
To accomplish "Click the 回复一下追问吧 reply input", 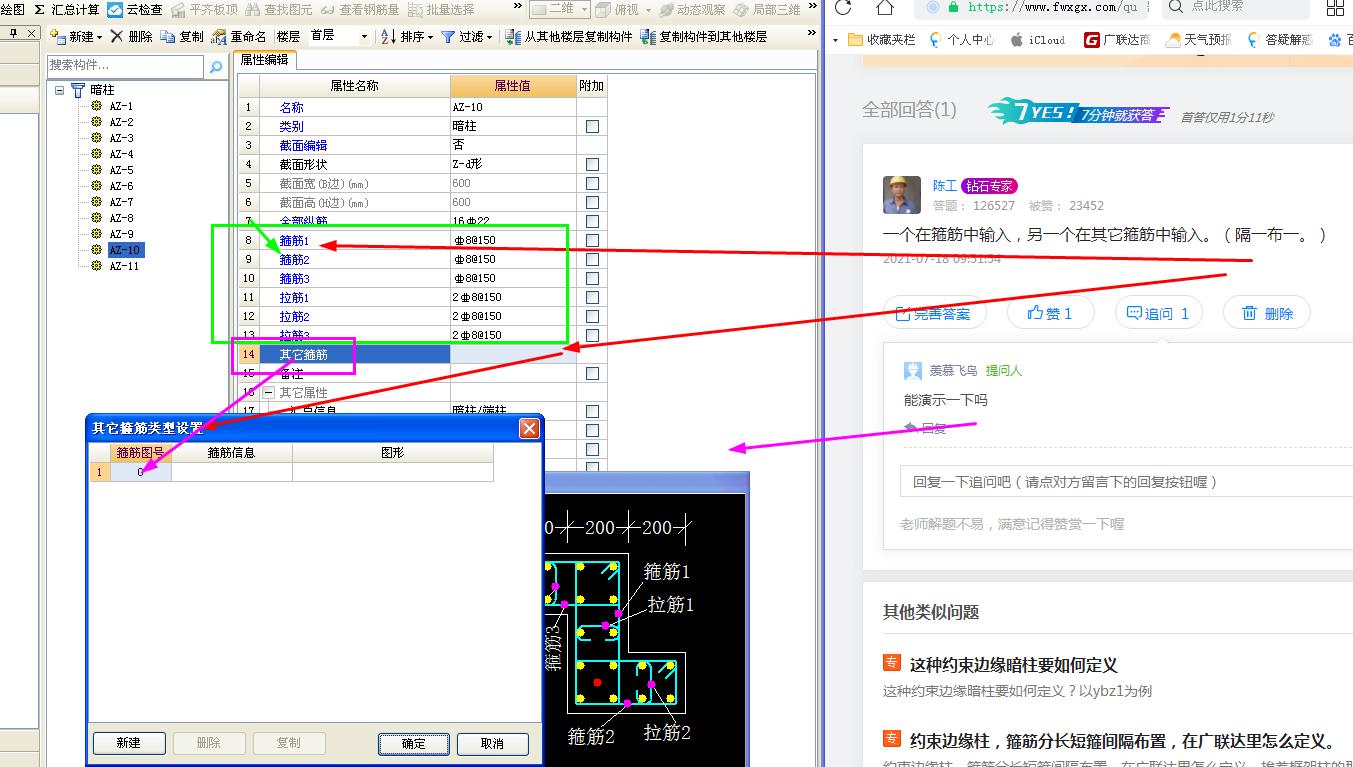I will coord(1126,482).
